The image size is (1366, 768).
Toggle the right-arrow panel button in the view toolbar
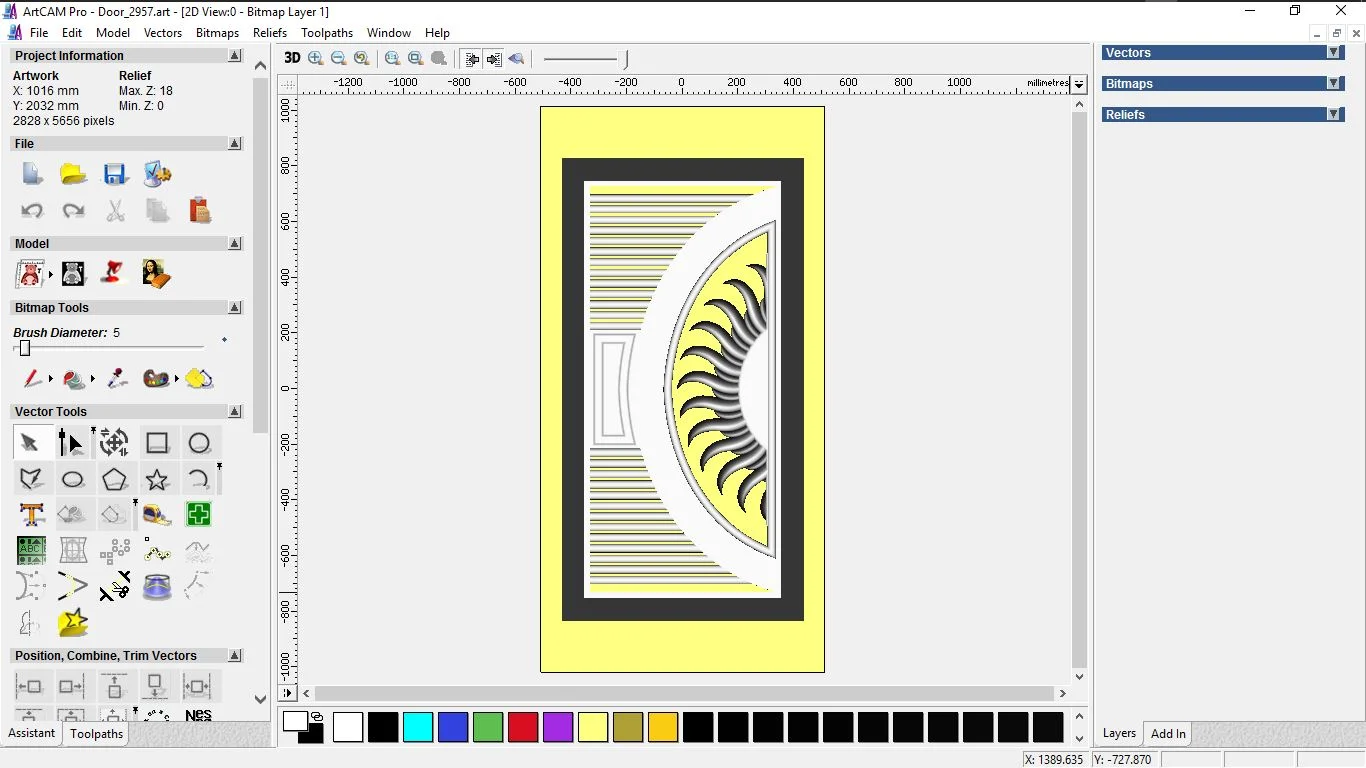point(494,59)
